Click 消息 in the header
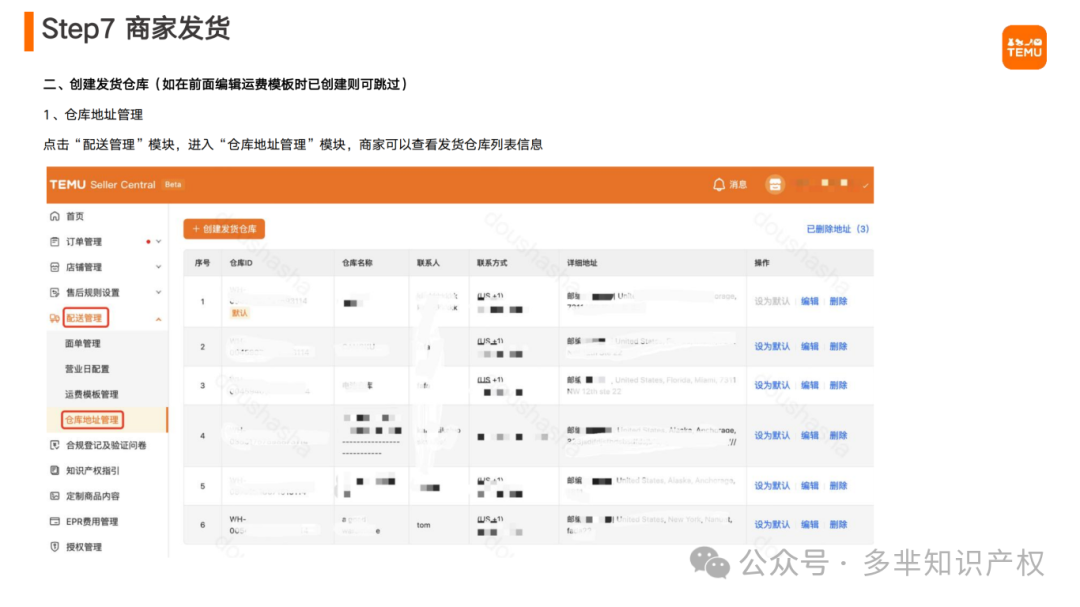Image resolution: width=1080 pixels, height=607 pixels. 738,185
